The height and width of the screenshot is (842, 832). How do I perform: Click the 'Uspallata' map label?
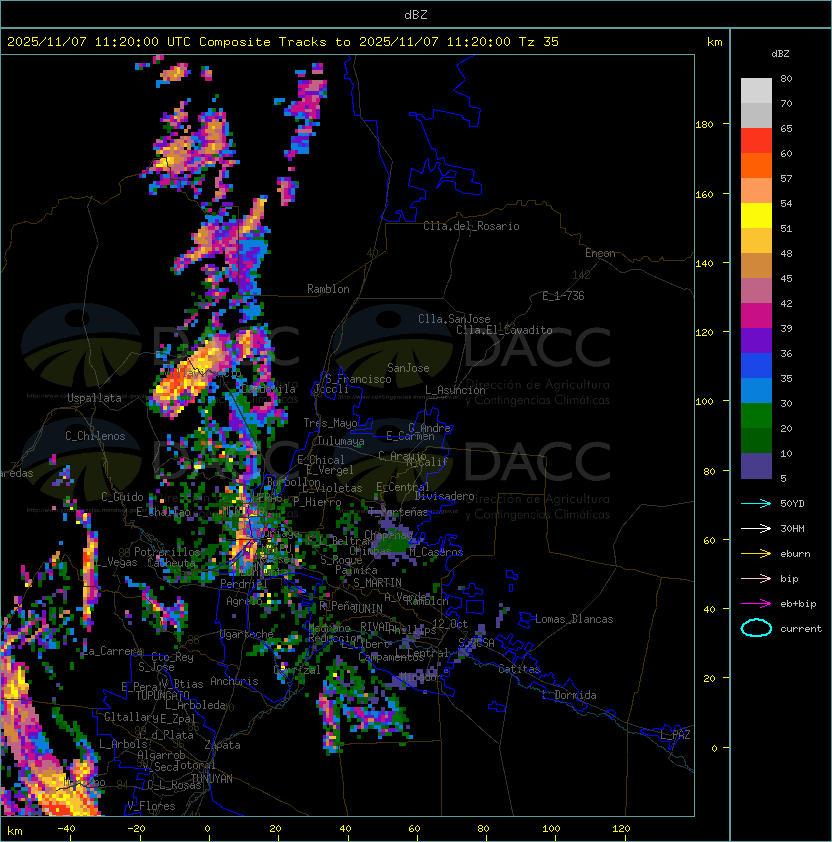pos(94,398)
